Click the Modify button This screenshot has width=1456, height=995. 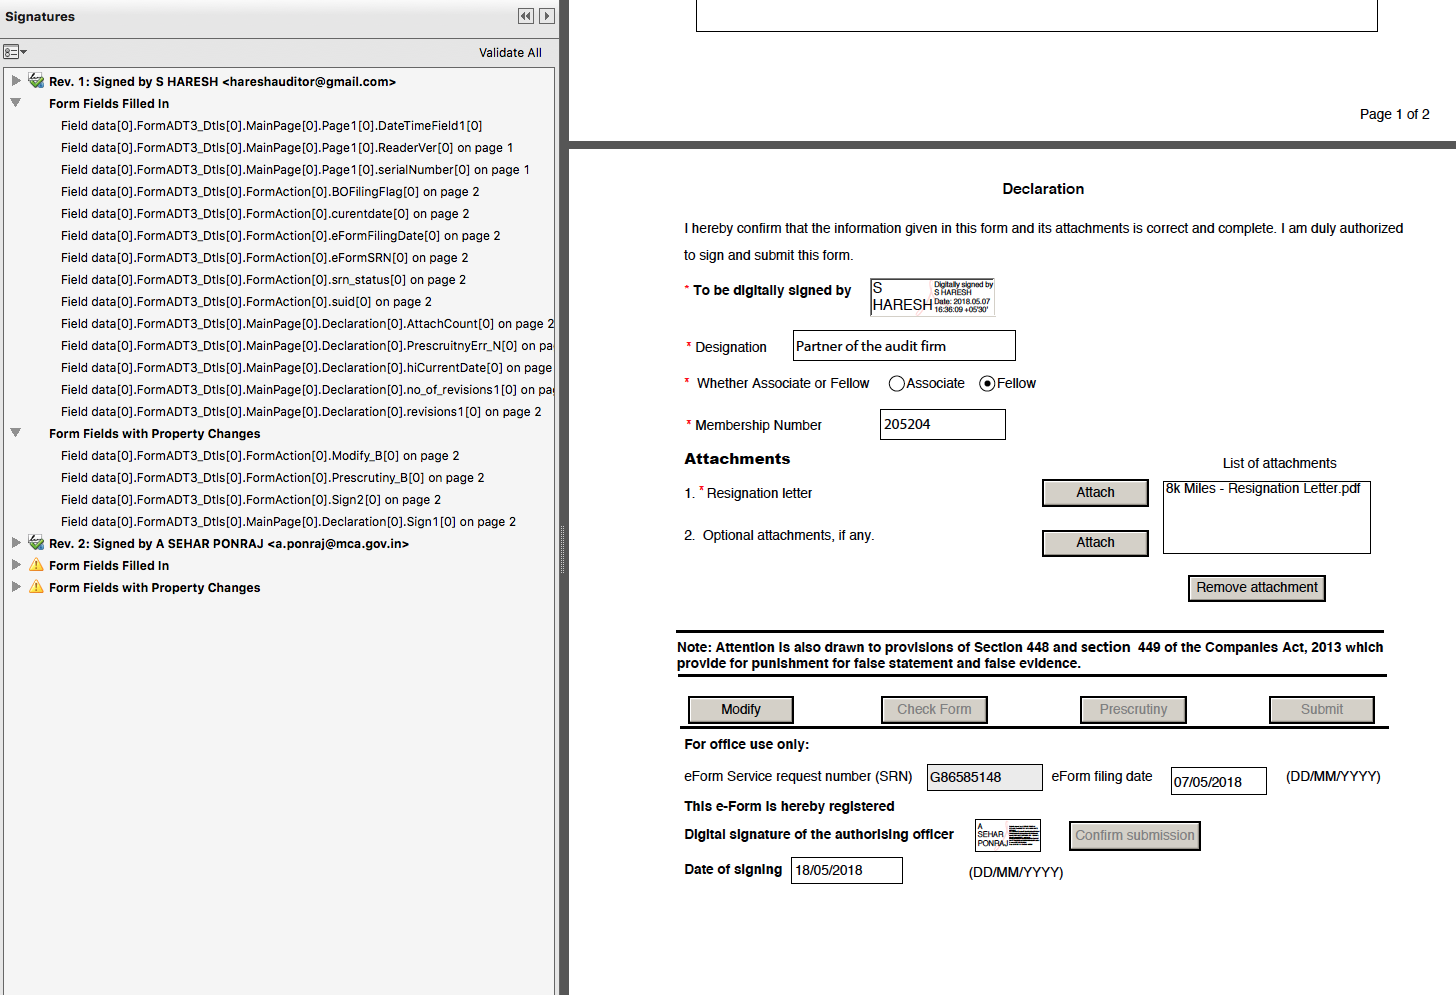tap(741, 710)
